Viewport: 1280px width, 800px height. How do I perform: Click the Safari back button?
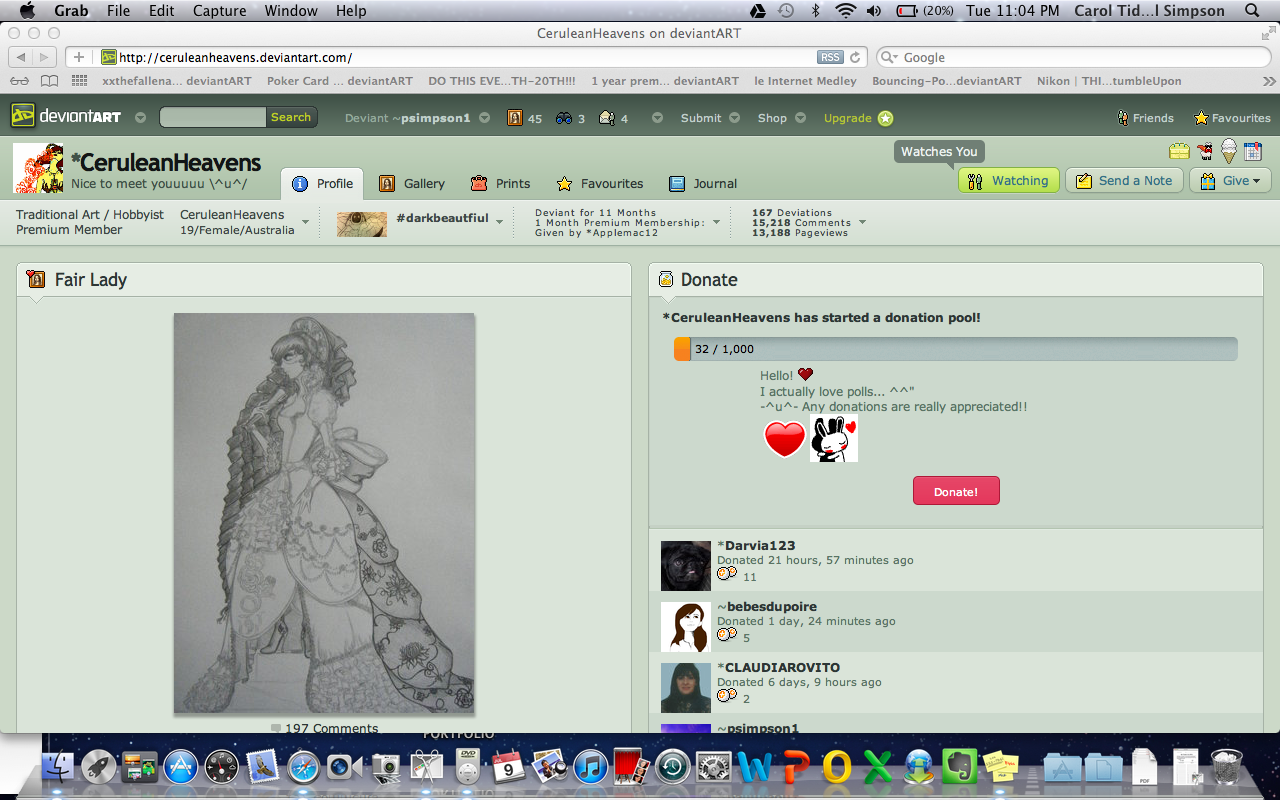coord(21,57)
